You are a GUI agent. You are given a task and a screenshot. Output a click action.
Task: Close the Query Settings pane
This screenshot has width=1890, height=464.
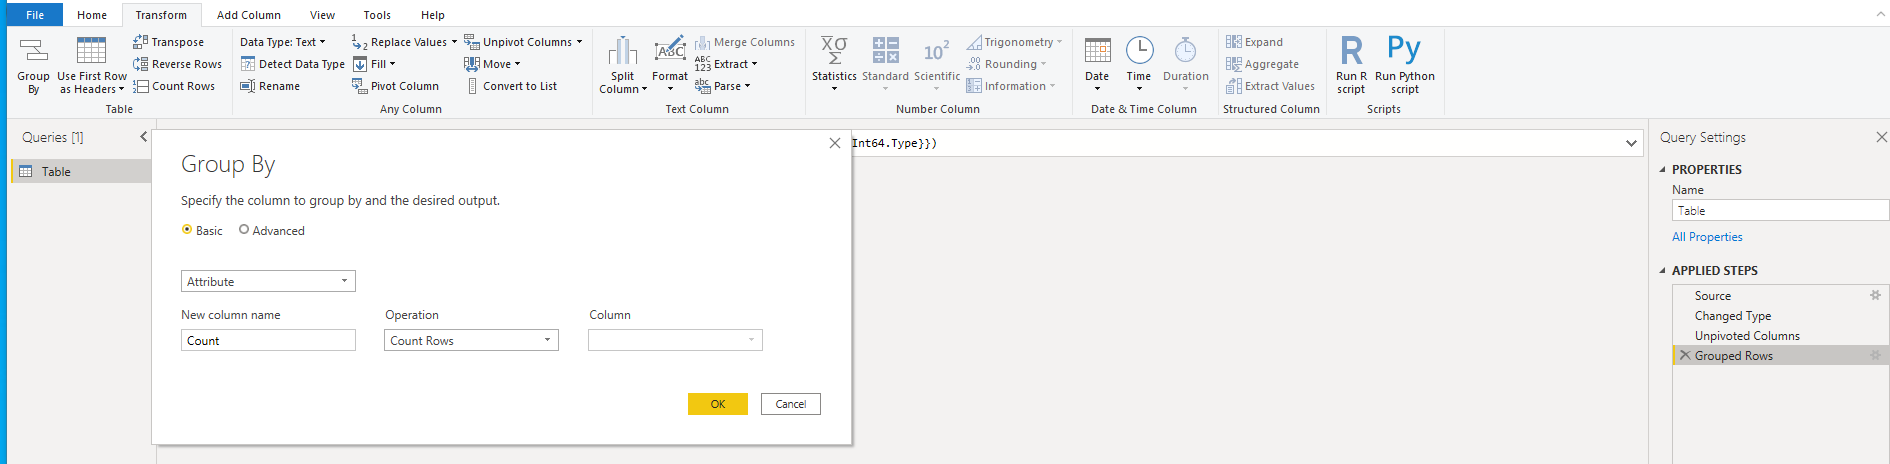[1881, 137]
